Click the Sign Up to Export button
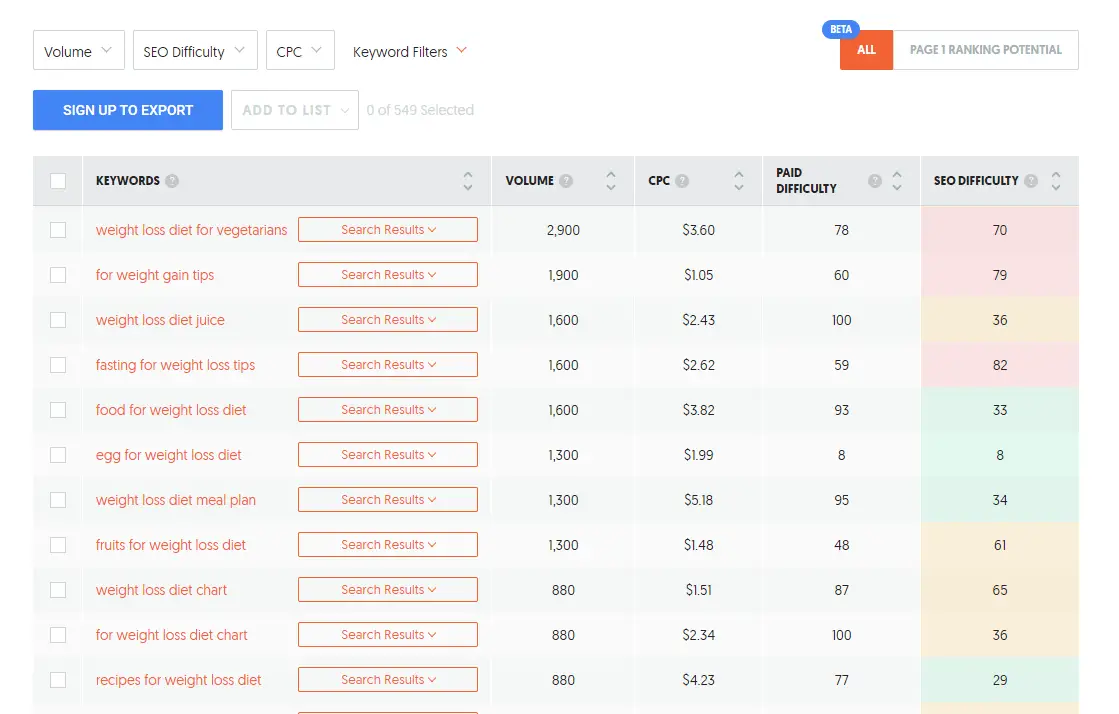Image resolution: width=1119 pixels, height=714 pixels. click(x=128, y=110)
